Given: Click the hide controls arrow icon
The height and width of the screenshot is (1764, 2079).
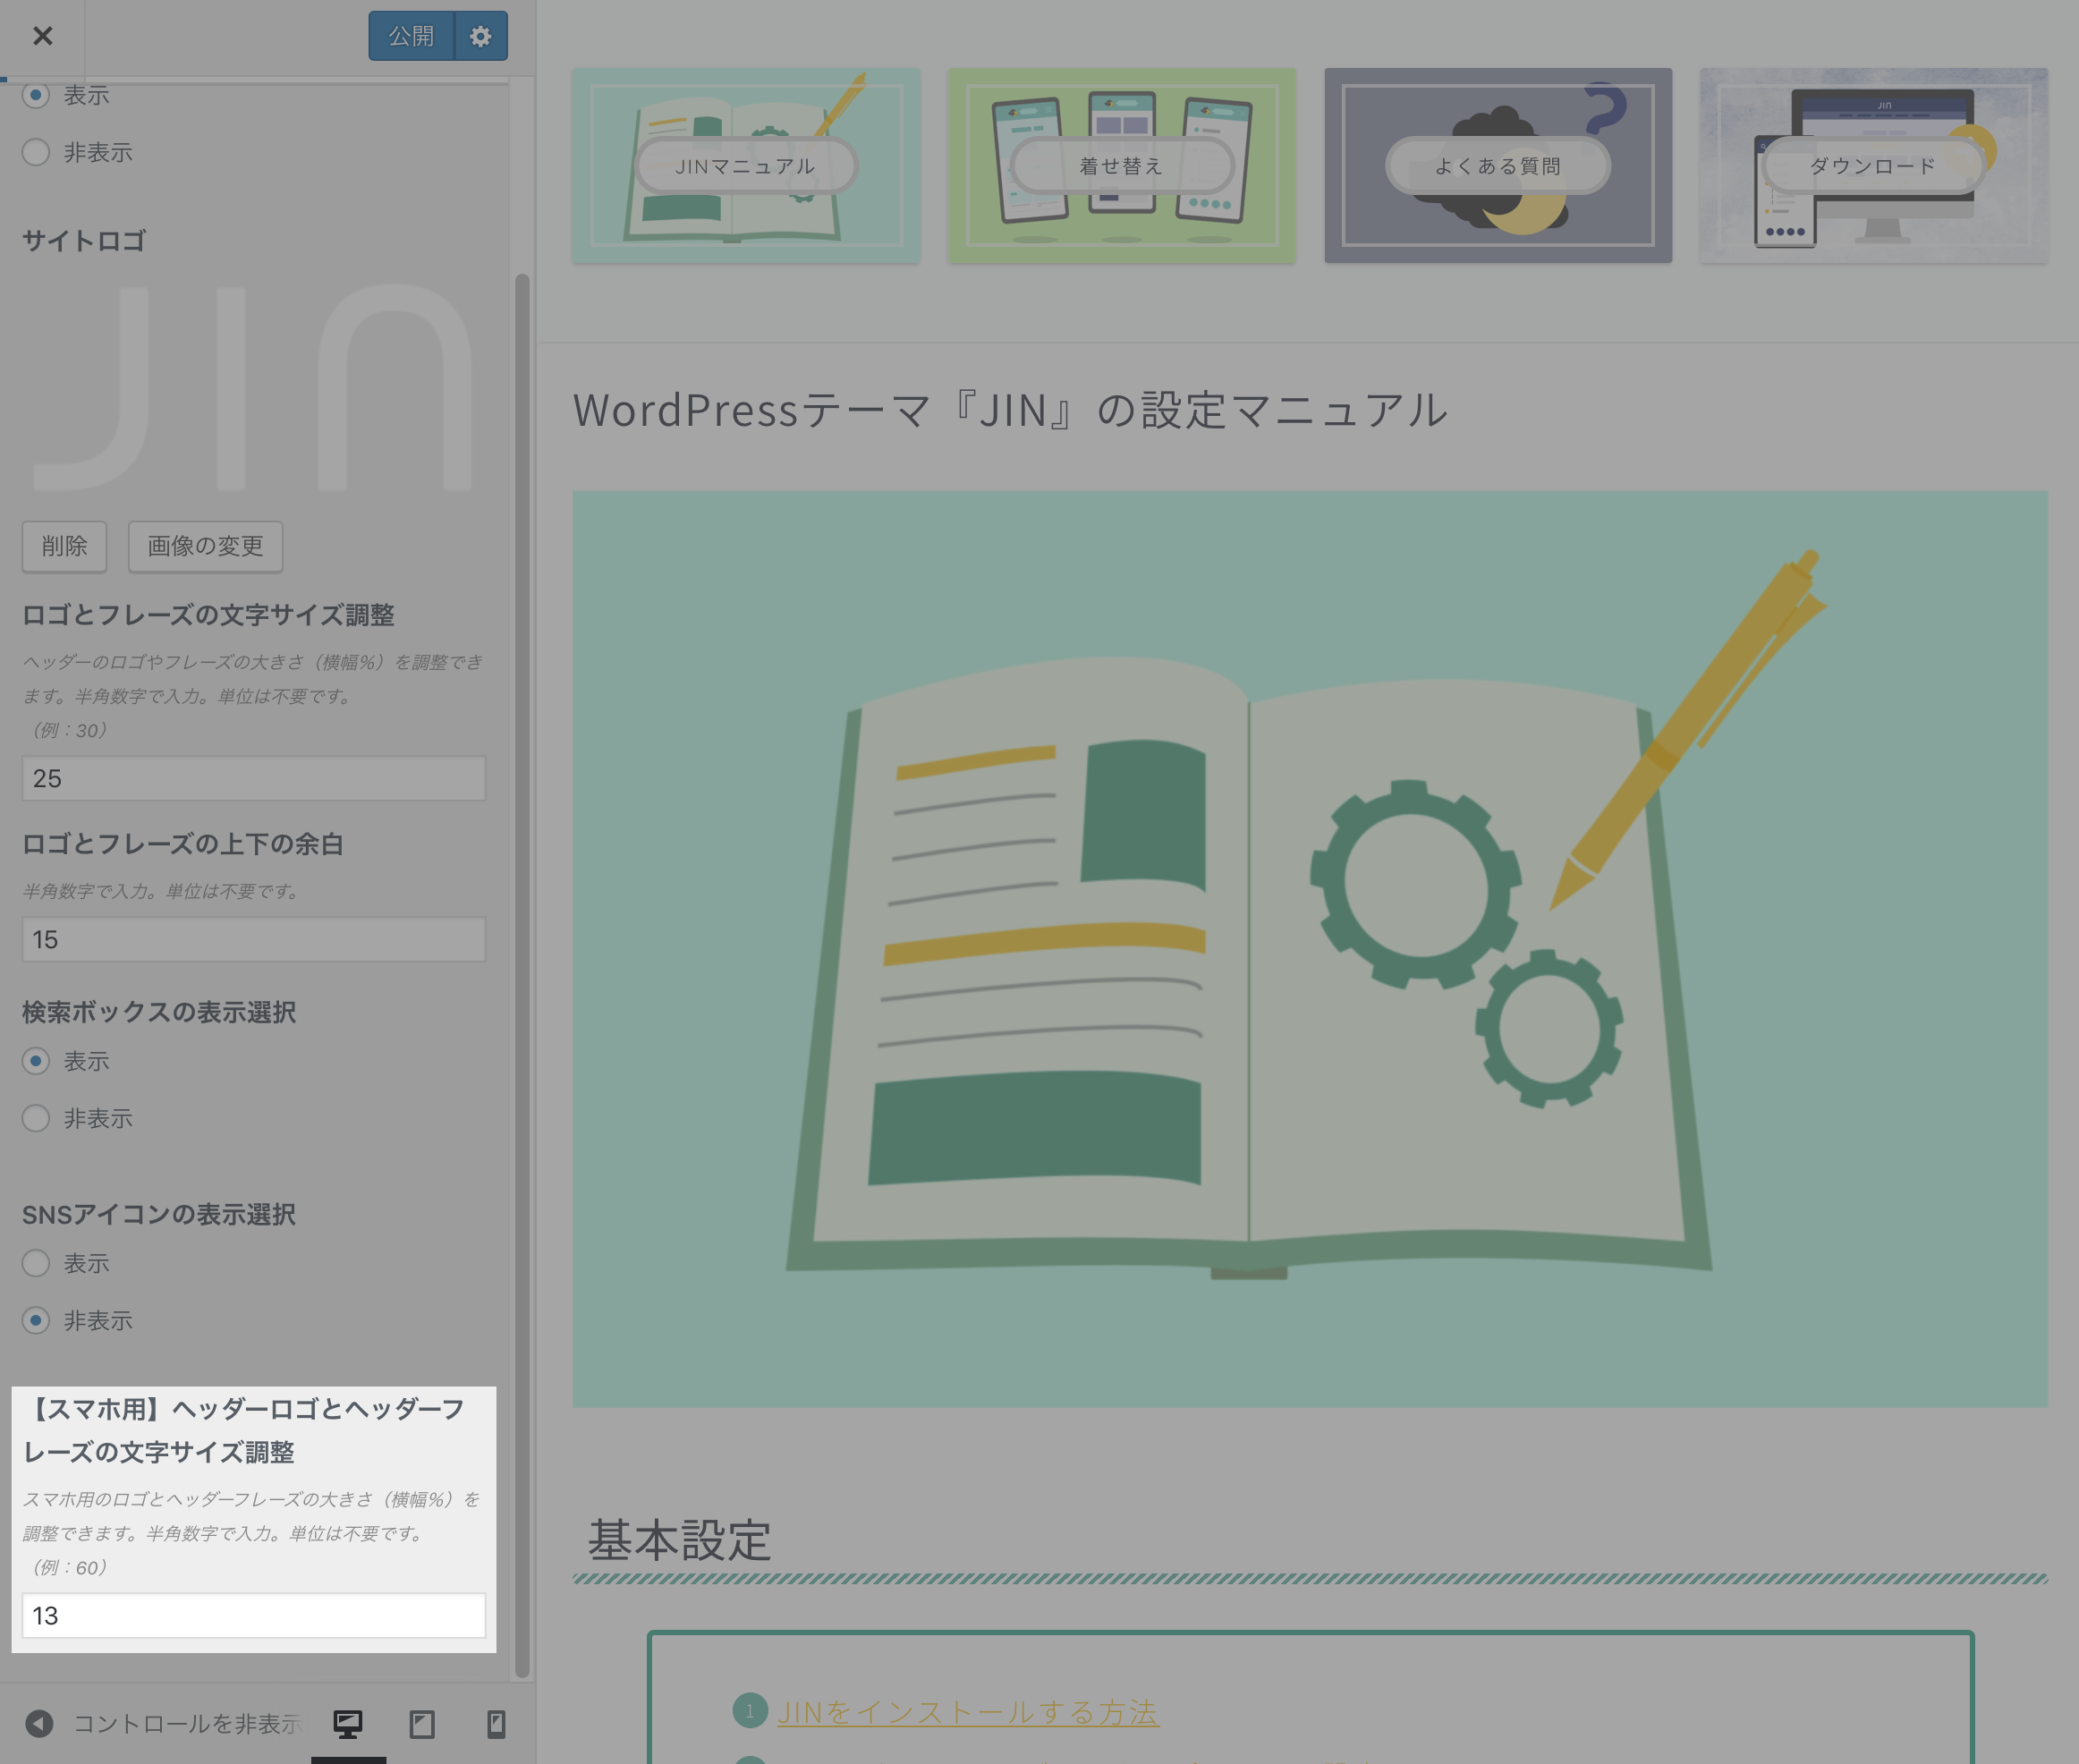Looking at the screenshot, I should point(39,1724).
